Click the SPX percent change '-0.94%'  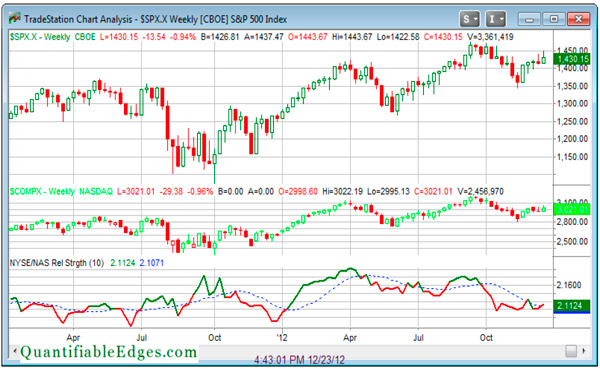[x=183, y=37]
